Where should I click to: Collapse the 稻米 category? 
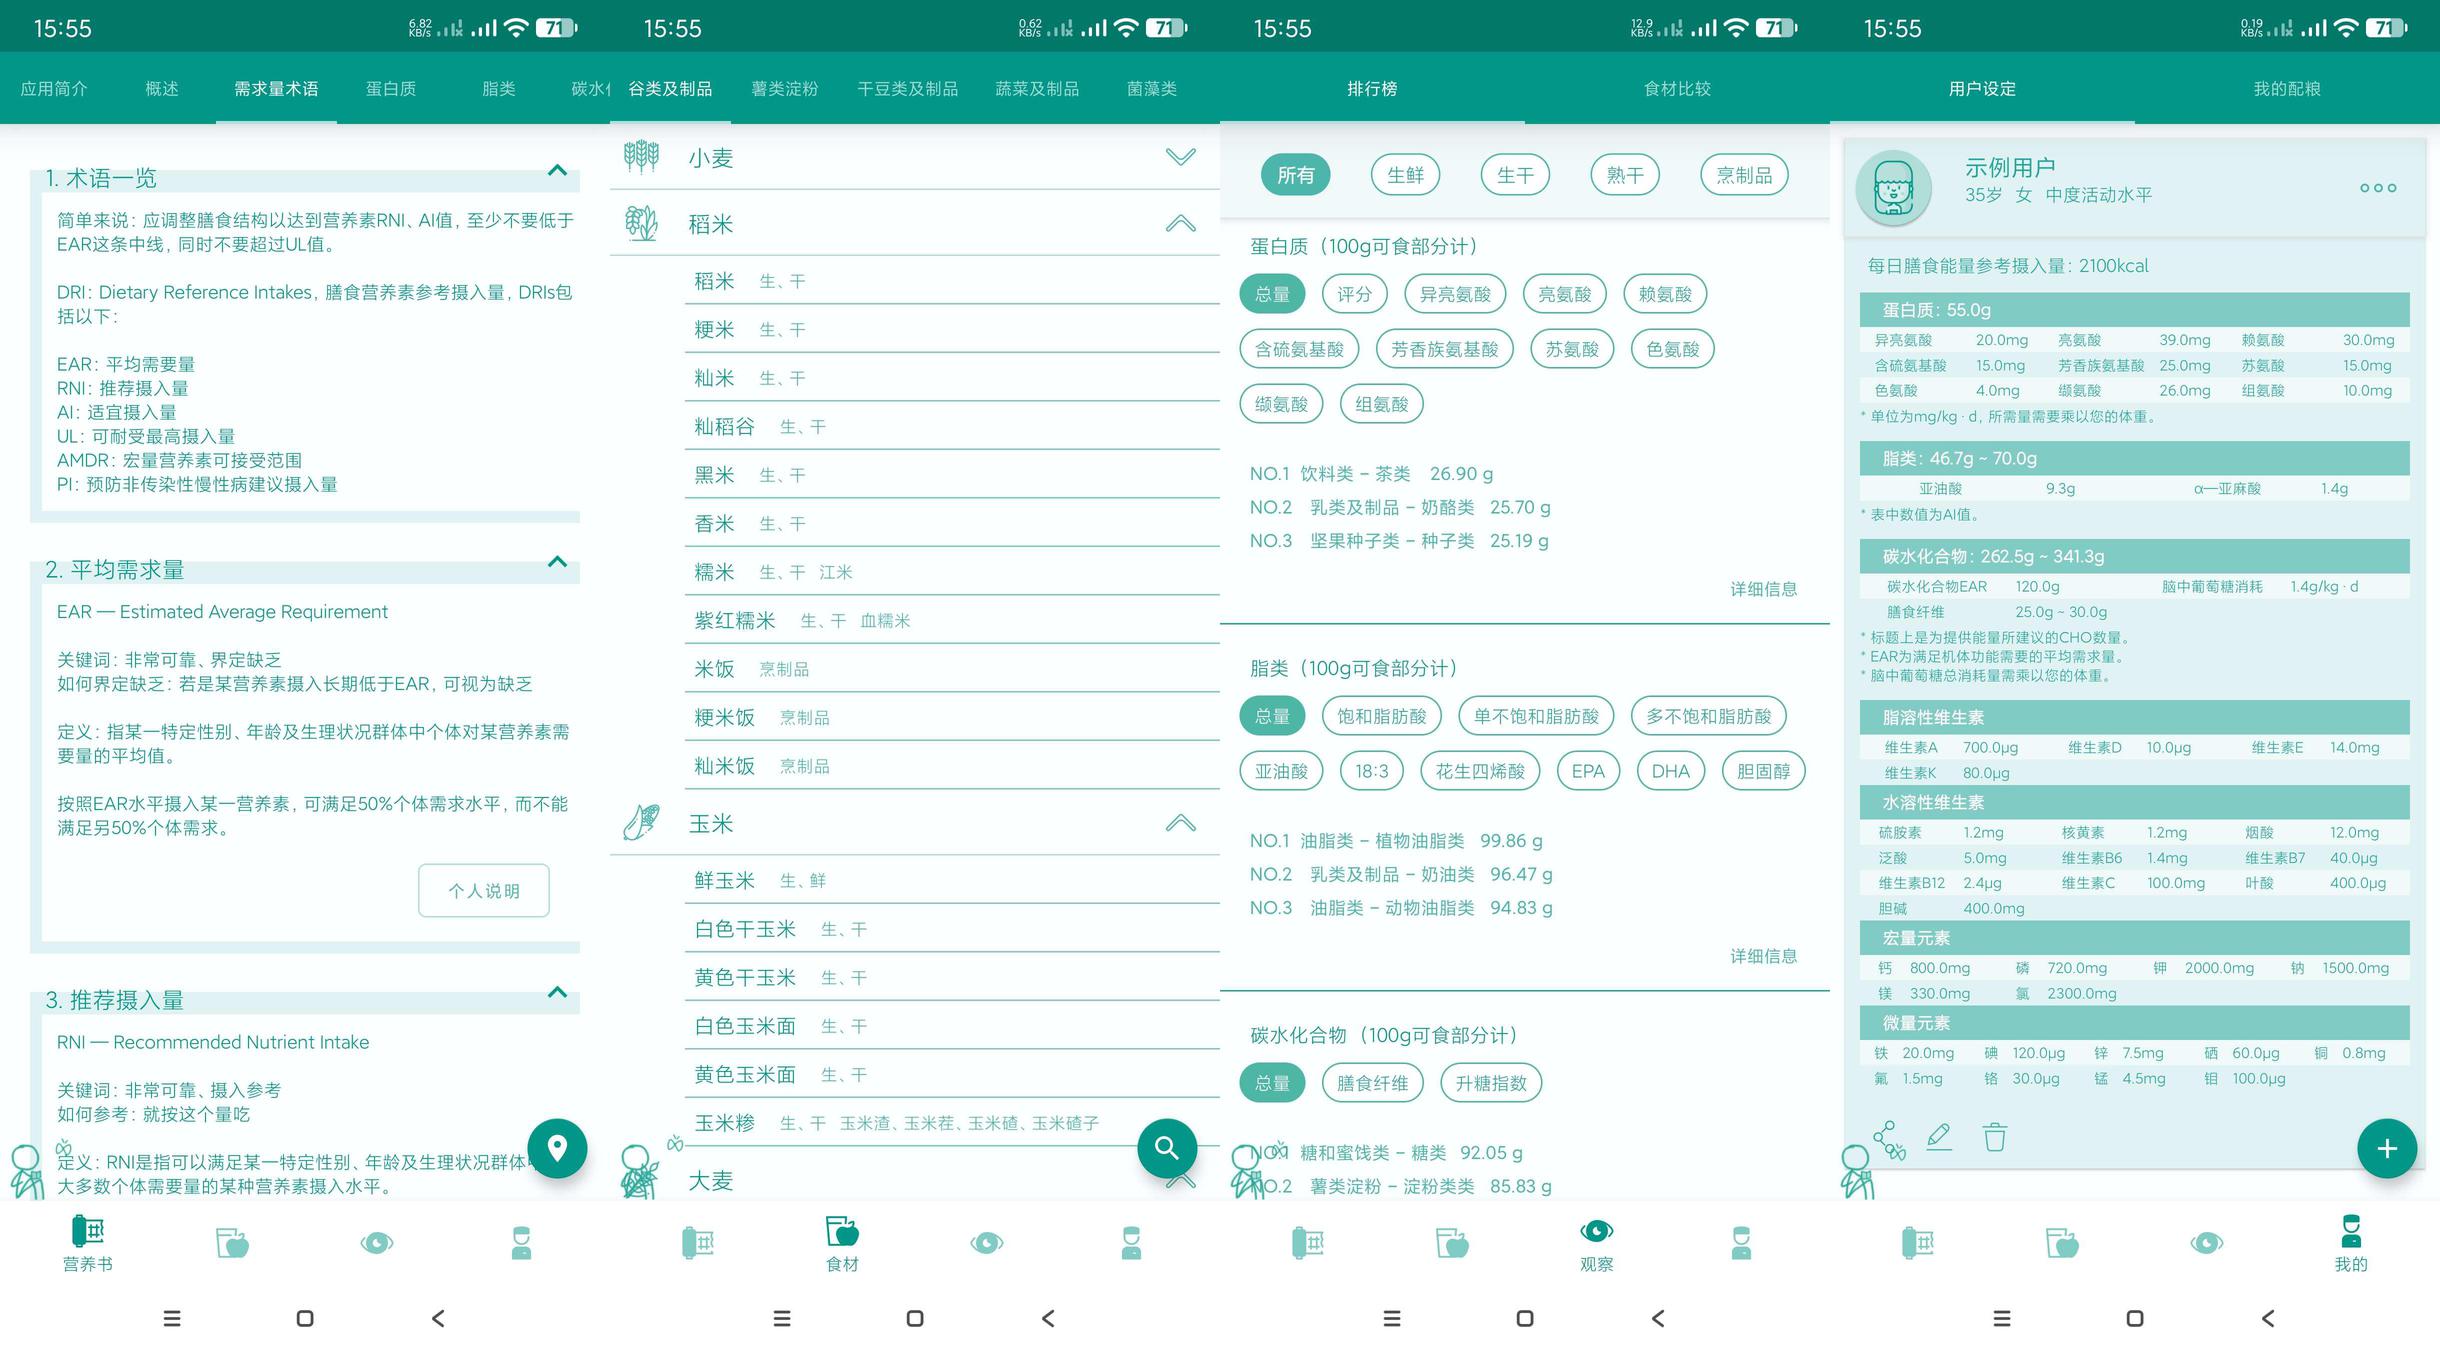coord(1180,224)
